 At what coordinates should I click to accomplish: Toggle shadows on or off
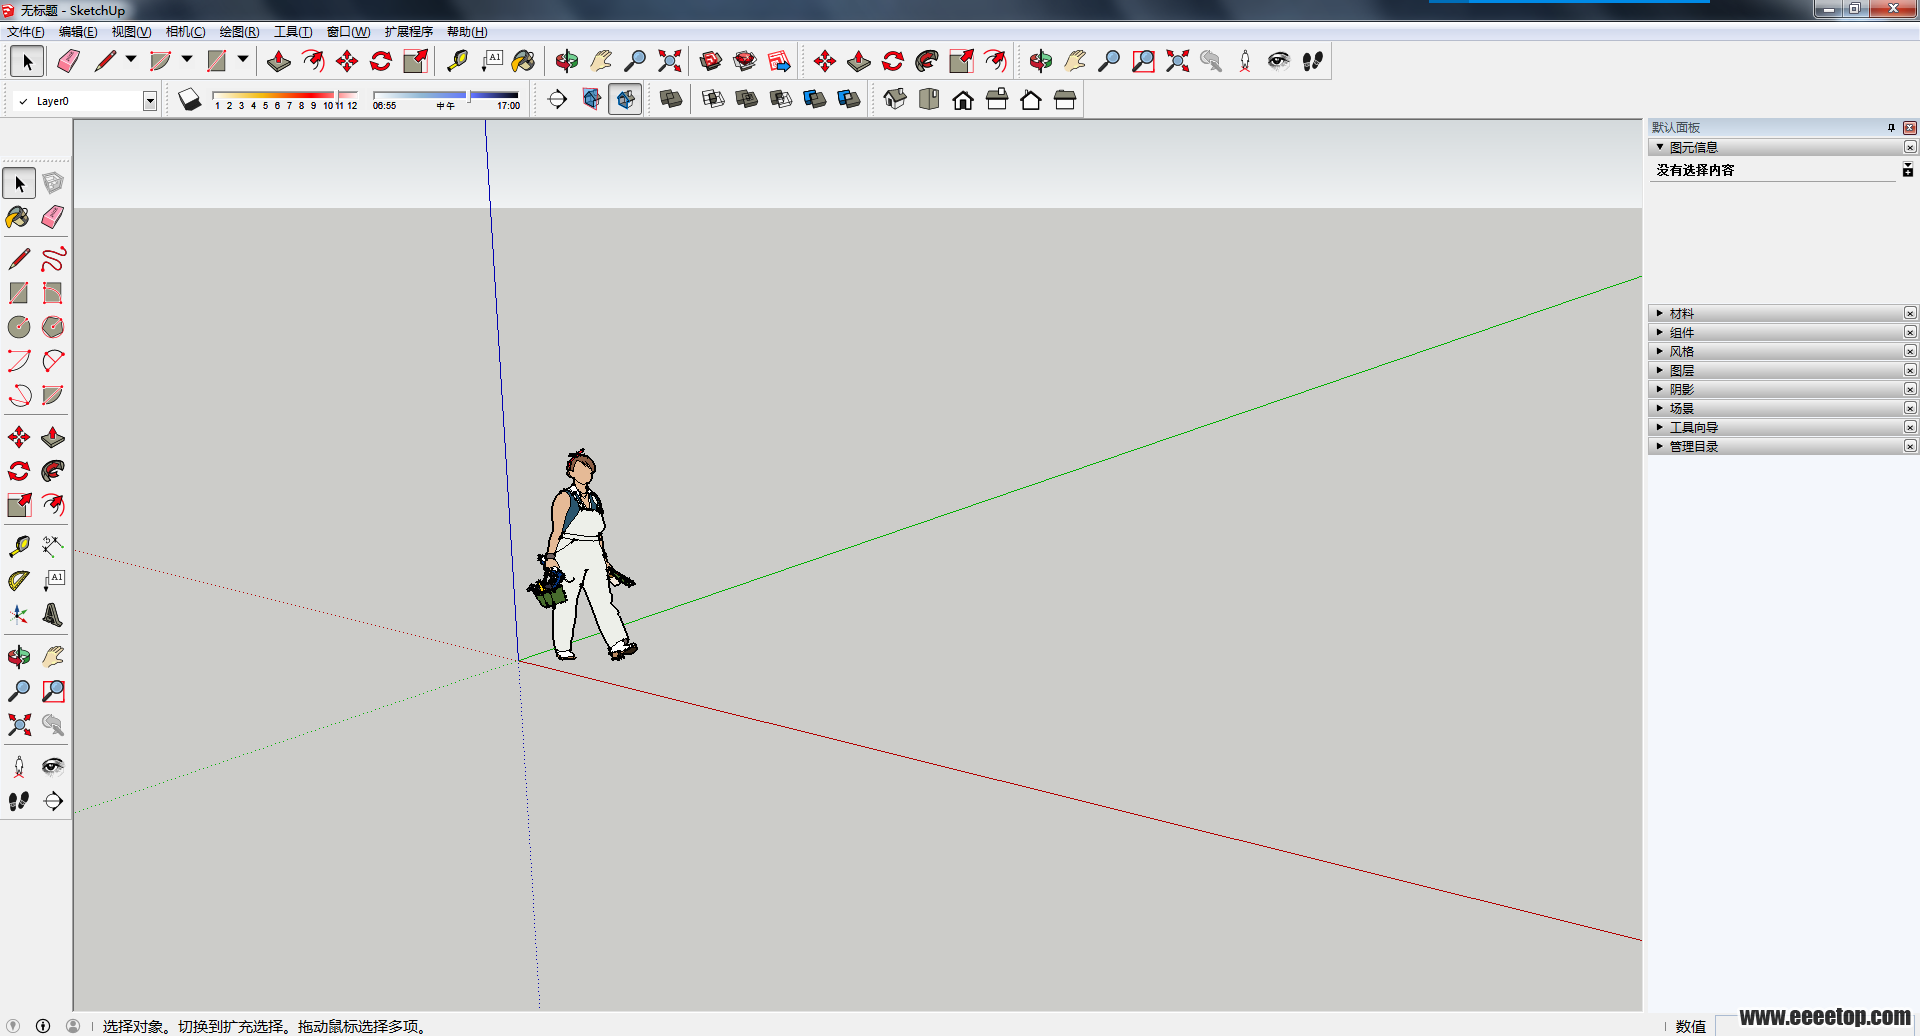pos(190,99)
